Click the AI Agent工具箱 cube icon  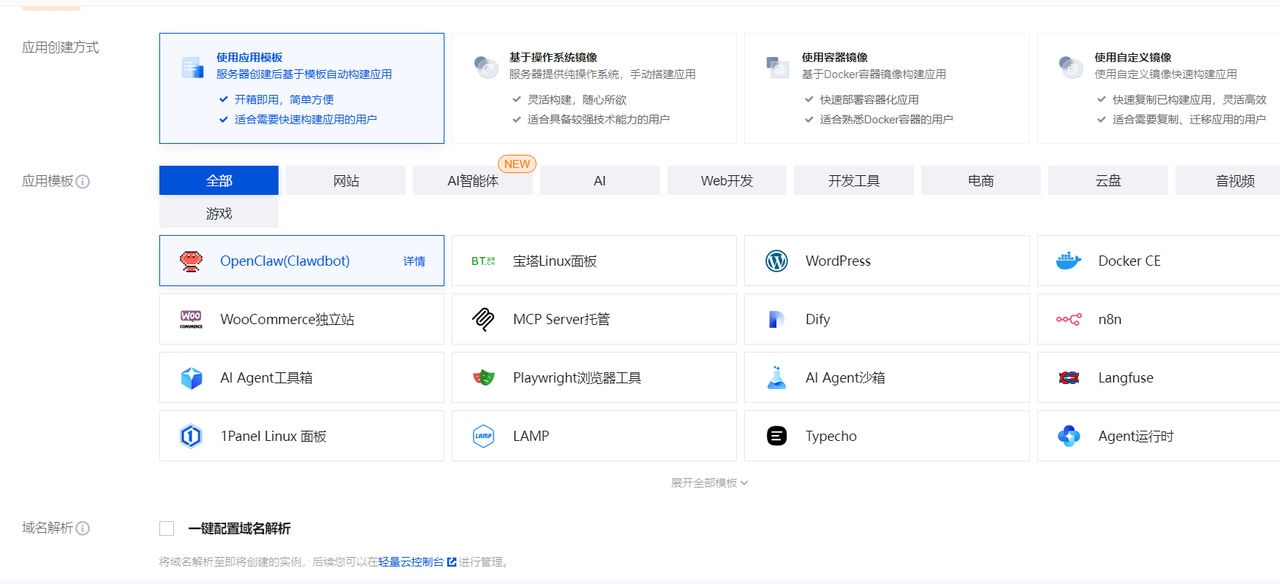[191, 378]
